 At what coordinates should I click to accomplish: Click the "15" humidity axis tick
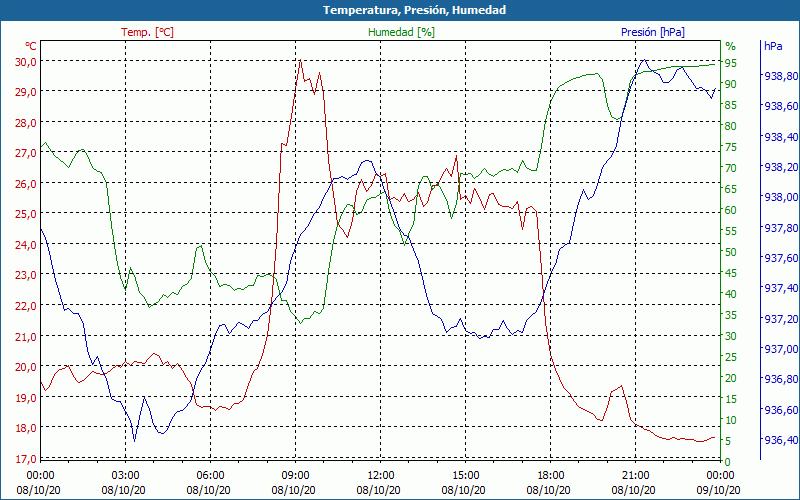pos(731,399)
